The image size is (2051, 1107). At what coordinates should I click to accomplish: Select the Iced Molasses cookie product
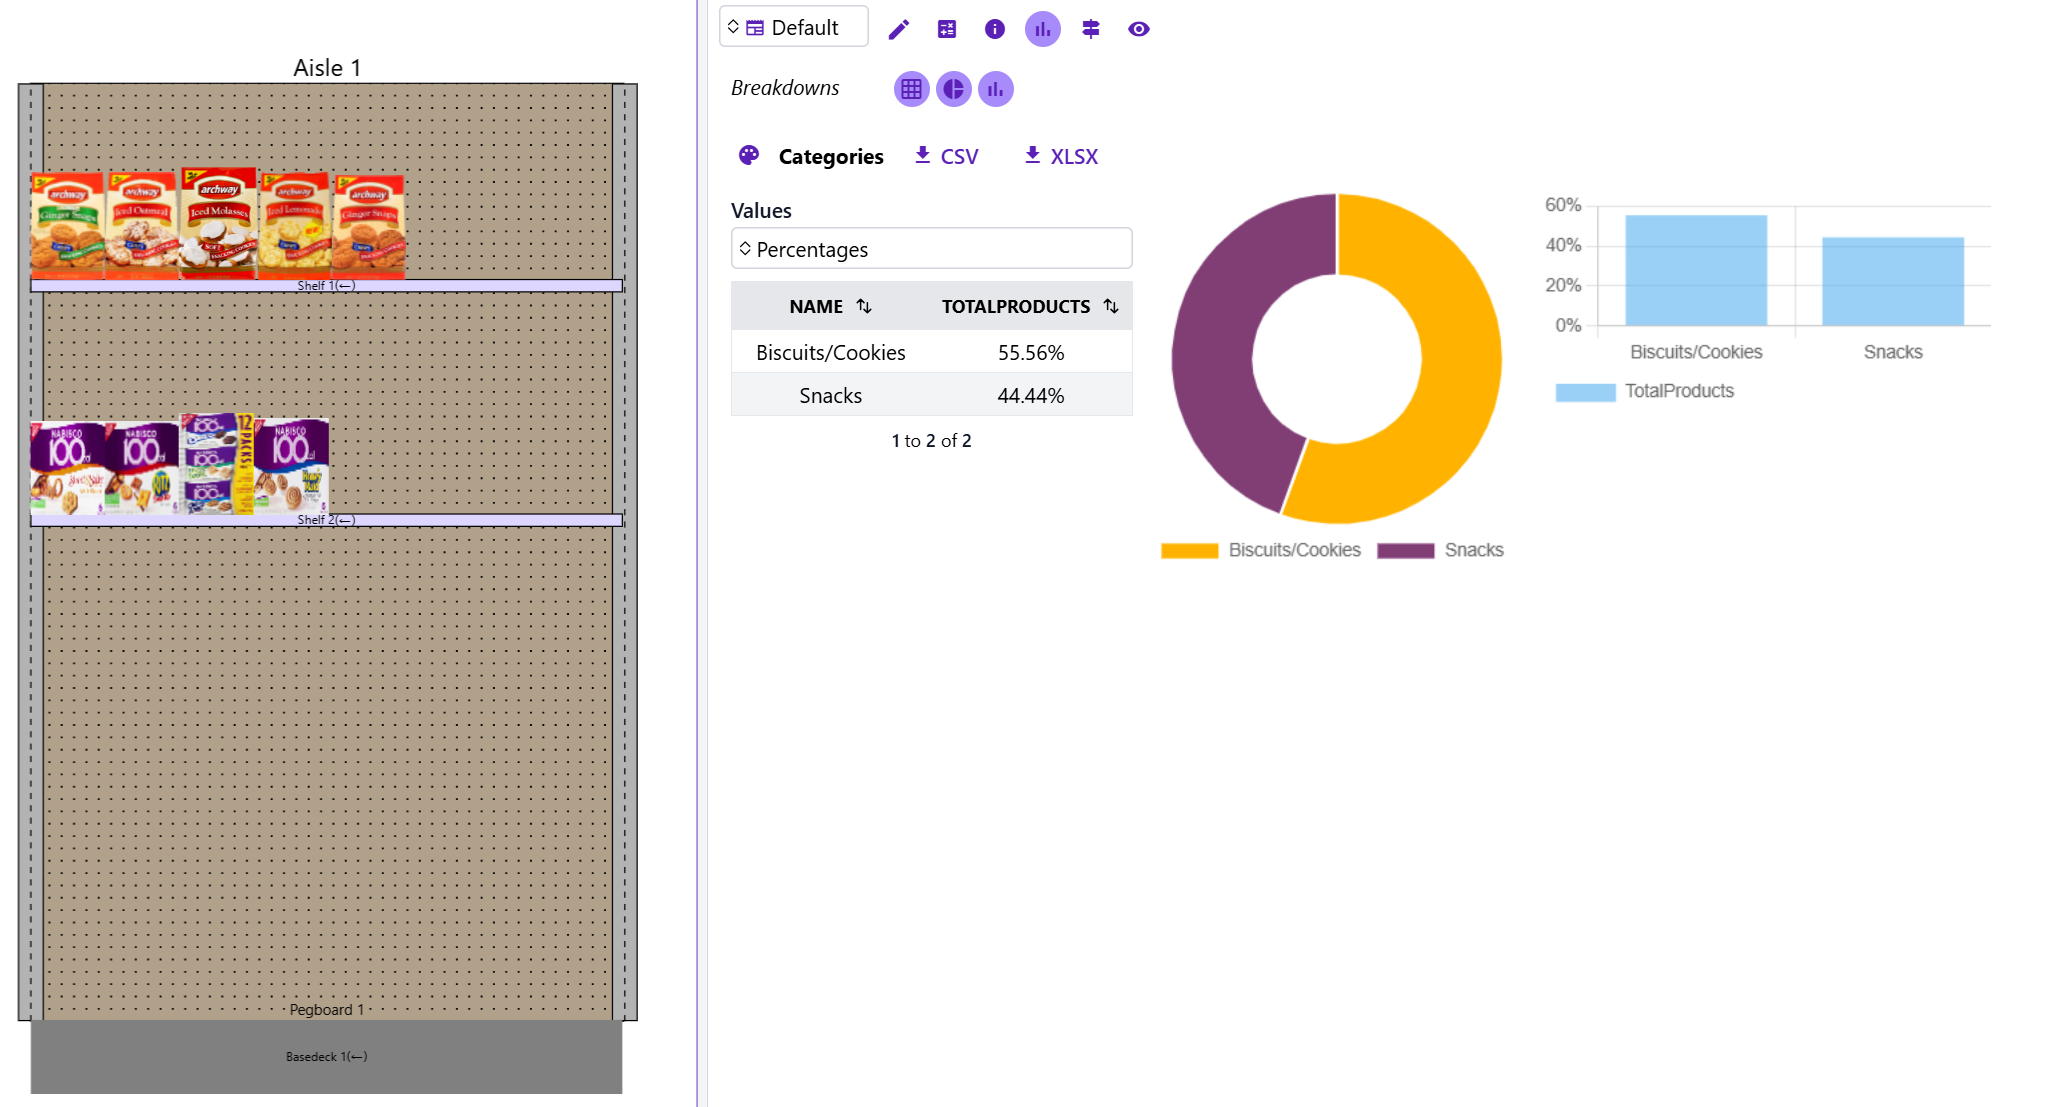point(219,224)
